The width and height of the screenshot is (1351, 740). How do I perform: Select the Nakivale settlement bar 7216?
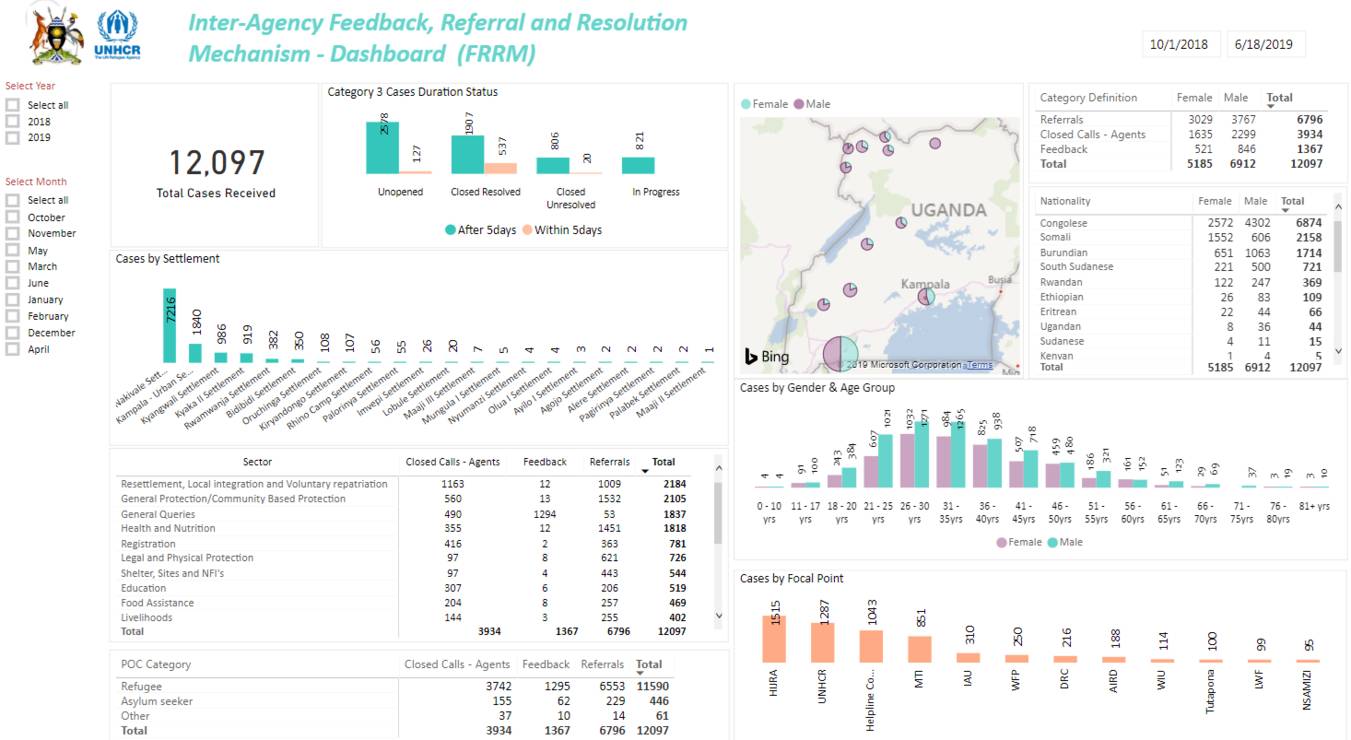169,325
